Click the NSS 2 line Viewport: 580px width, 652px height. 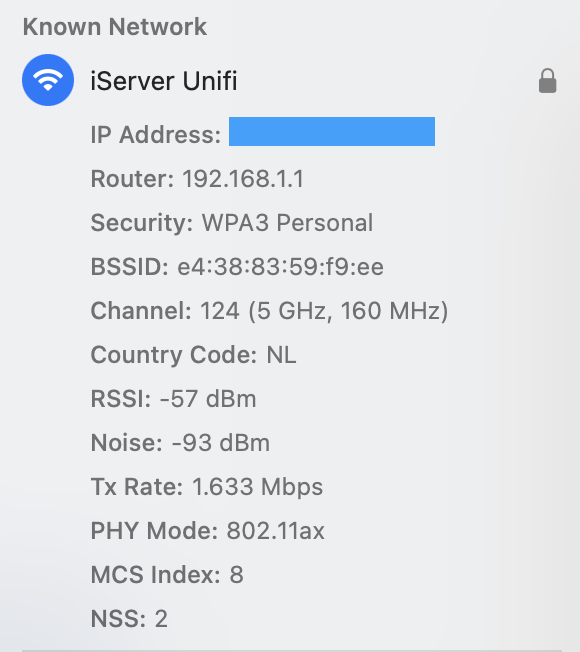[129, 619]
